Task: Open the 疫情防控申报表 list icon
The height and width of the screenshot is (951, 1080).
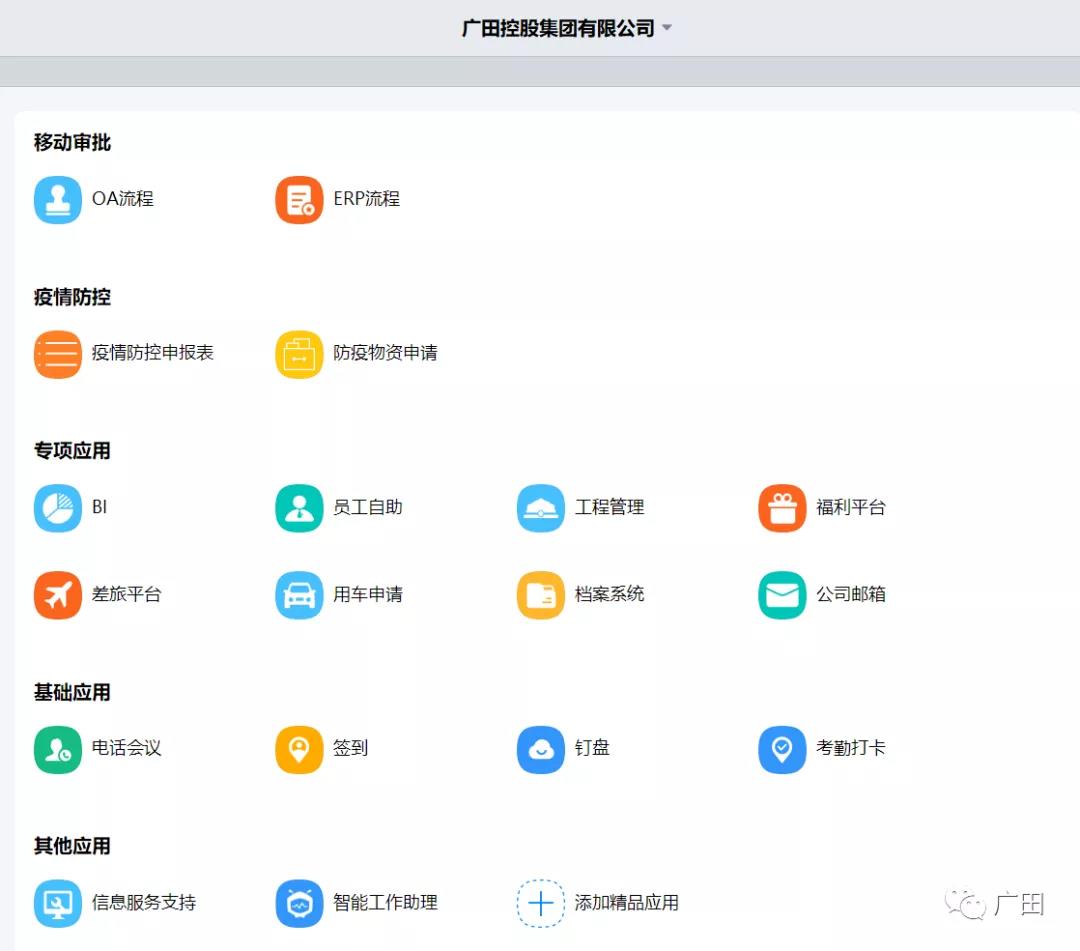Action: coord(58,354)
